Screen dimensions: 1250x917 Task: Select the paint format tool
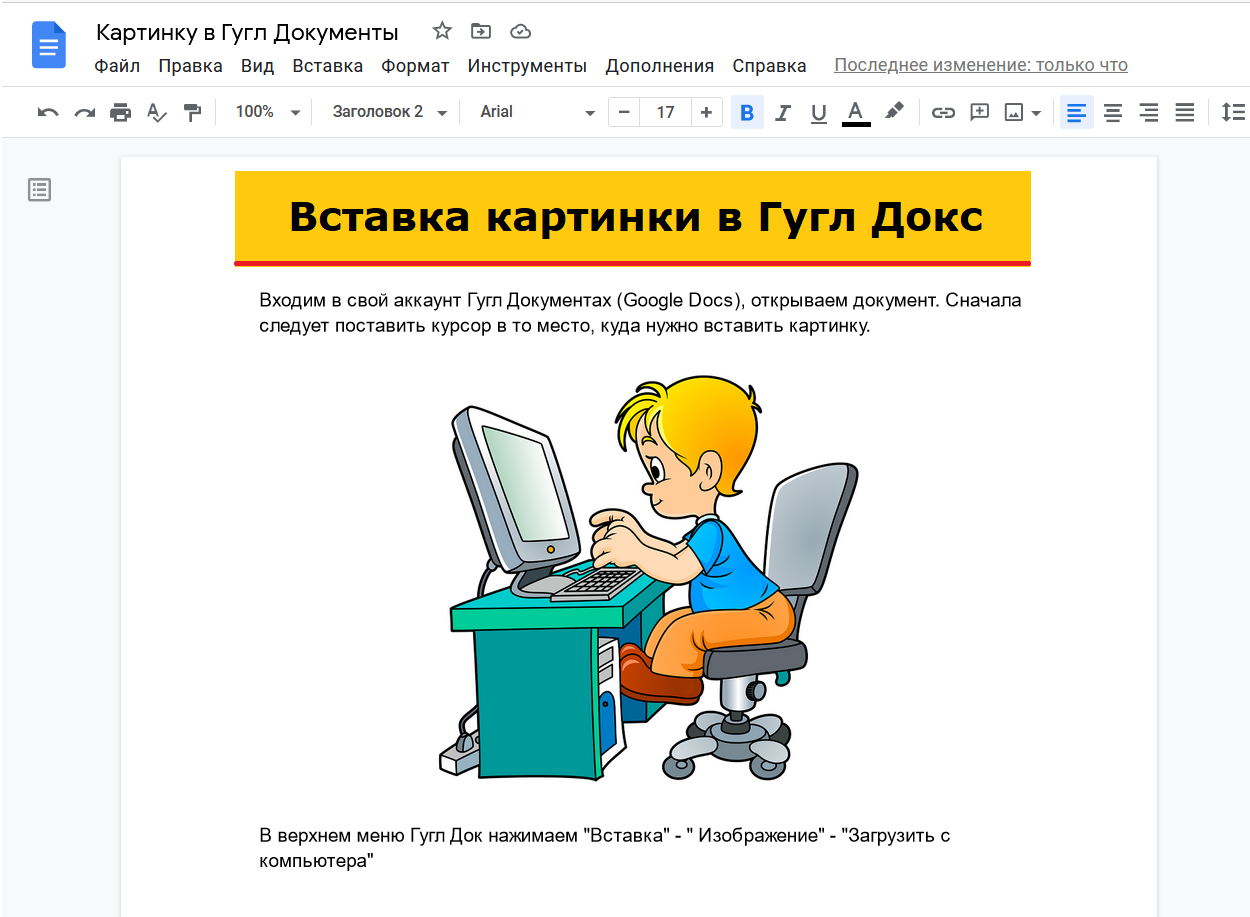click(x=193, y=112)
